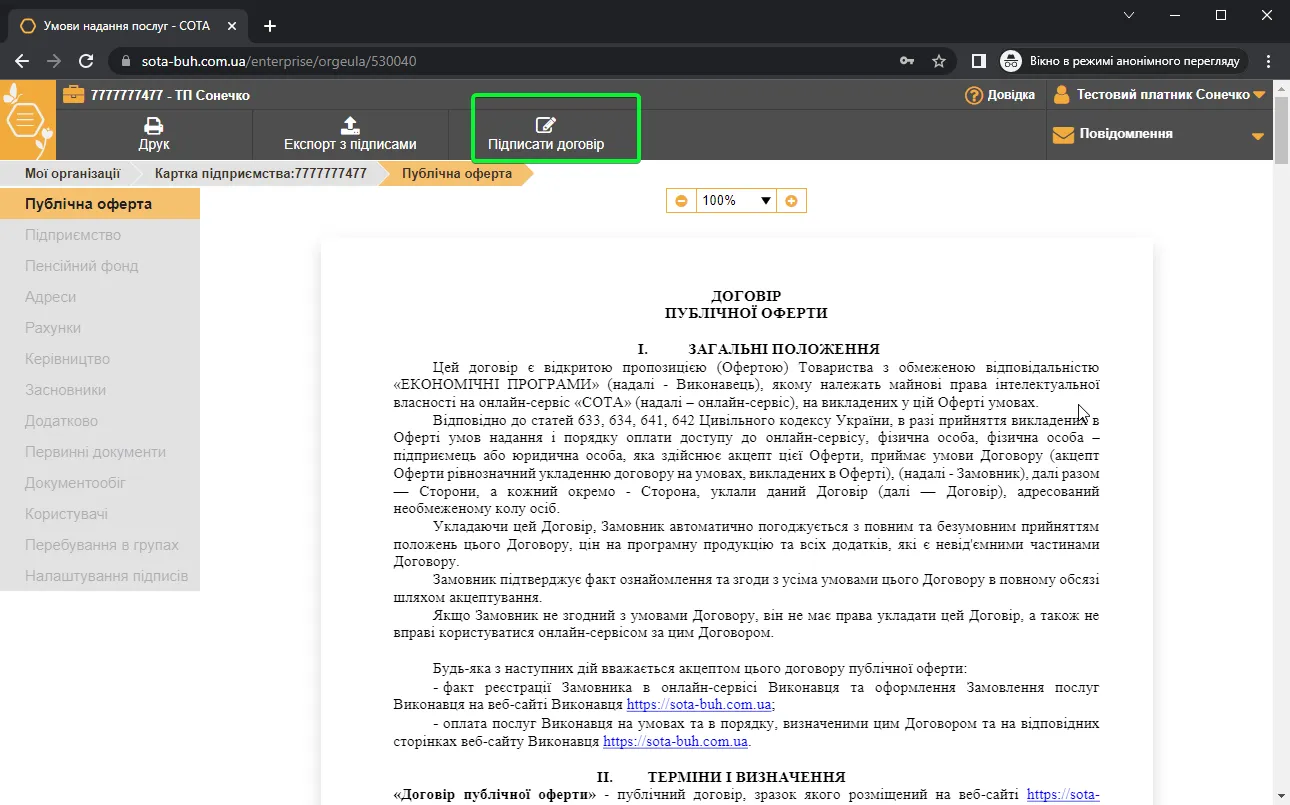Open Документообіг sidebar item

pos(100,483)
